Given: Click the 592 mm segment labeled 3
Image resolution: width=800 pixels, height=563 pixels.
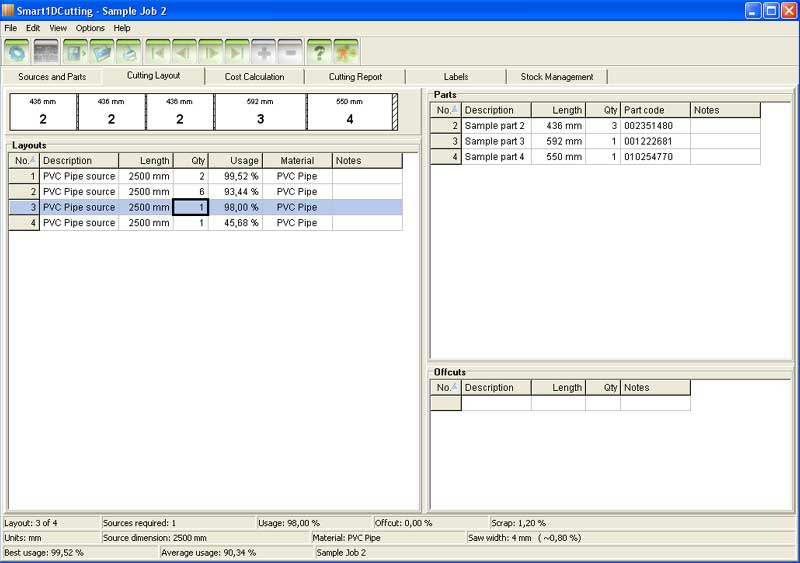Looking at the screenshot, I should click(x=260, y=112).
